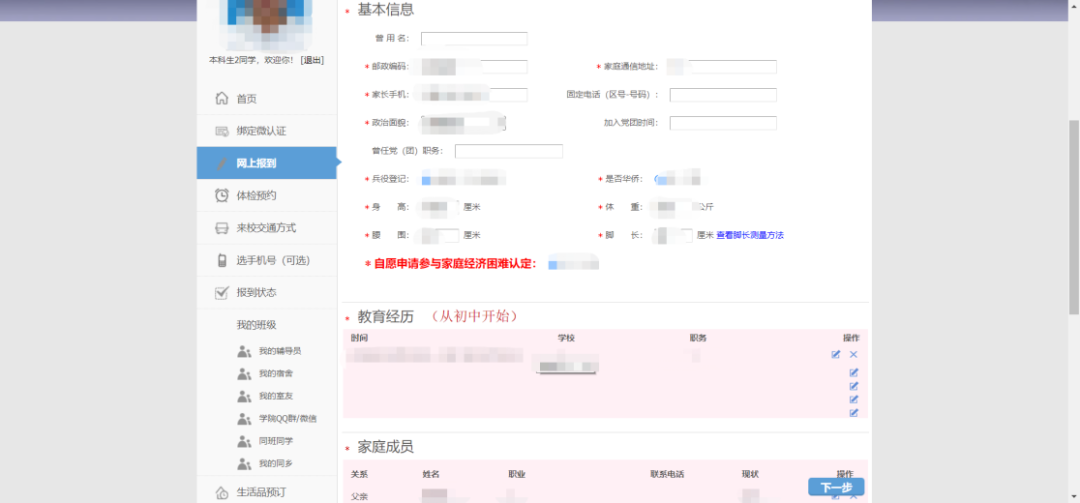Click the 固定电话 input field
This screenshot has width=1080, height=503.
coord(723,94)
